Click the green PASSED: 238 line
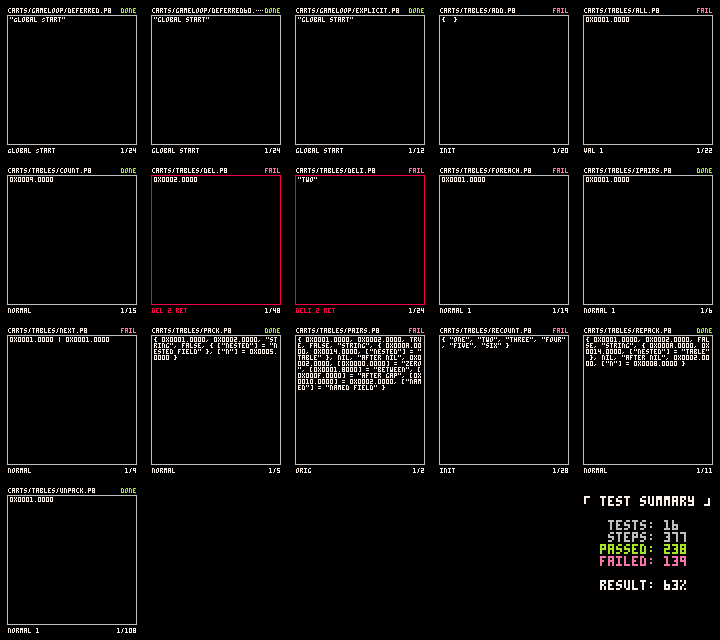 tap(643, 549)
